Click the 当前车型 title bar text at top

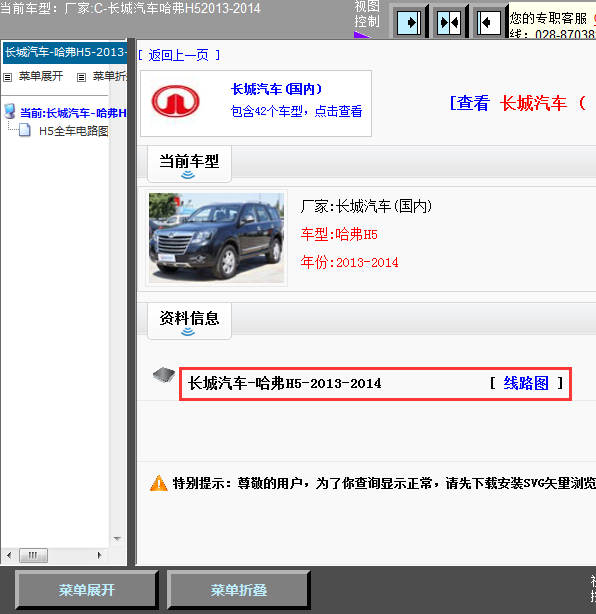coord(130,8)
